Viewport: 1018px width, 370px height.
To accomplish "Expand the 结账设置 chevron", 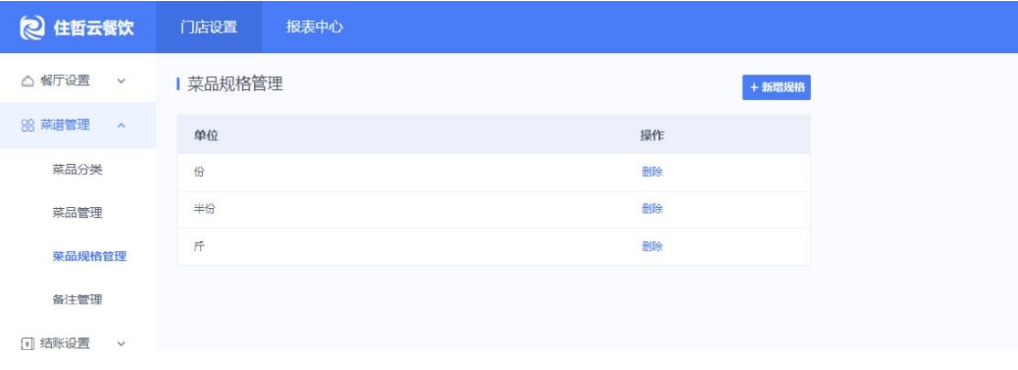I will (x=121, y=344).
